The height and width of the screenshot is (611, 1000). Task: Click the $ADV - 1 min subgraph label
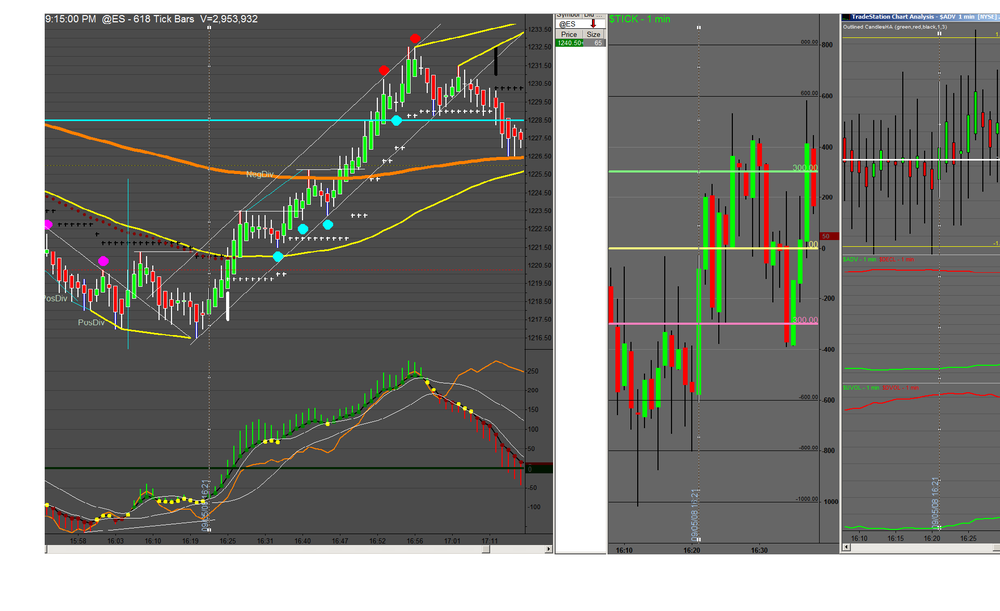pos(860,260)
